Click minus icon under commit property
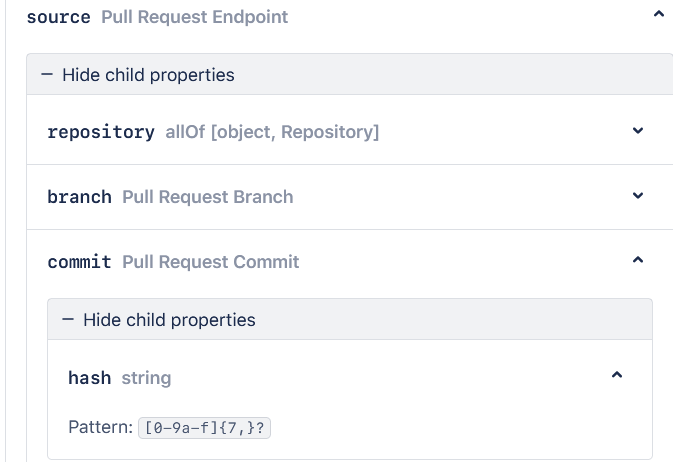673x462 pixels. tap(68, 320)
